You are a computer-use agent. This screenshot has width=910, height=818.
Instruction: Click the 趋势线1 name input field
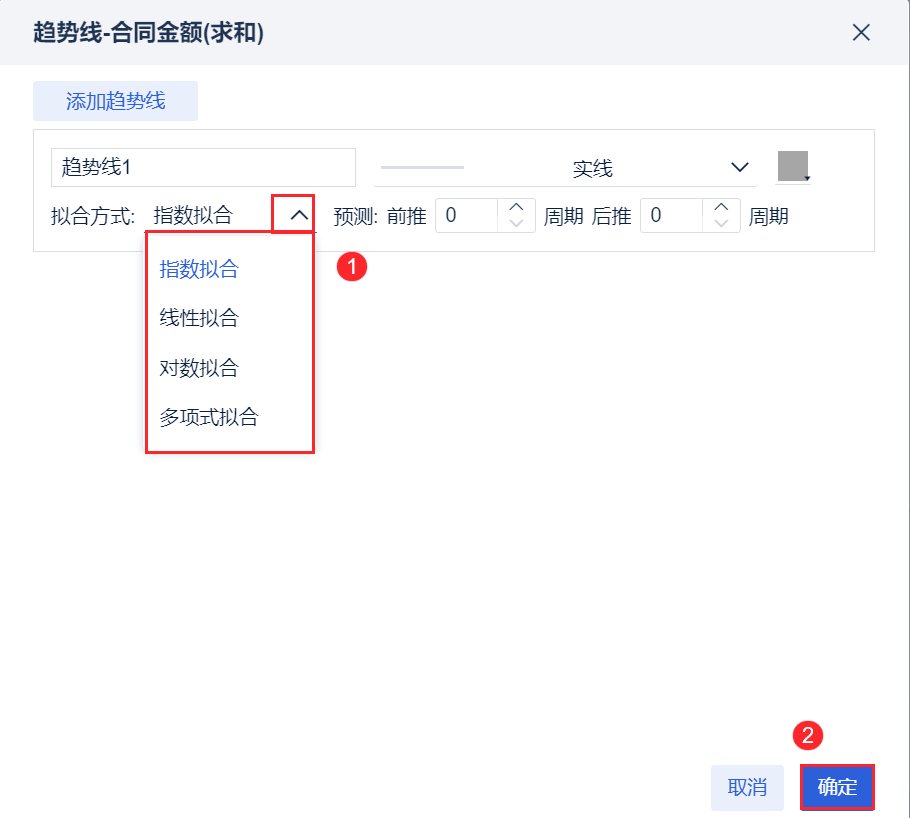203,167
